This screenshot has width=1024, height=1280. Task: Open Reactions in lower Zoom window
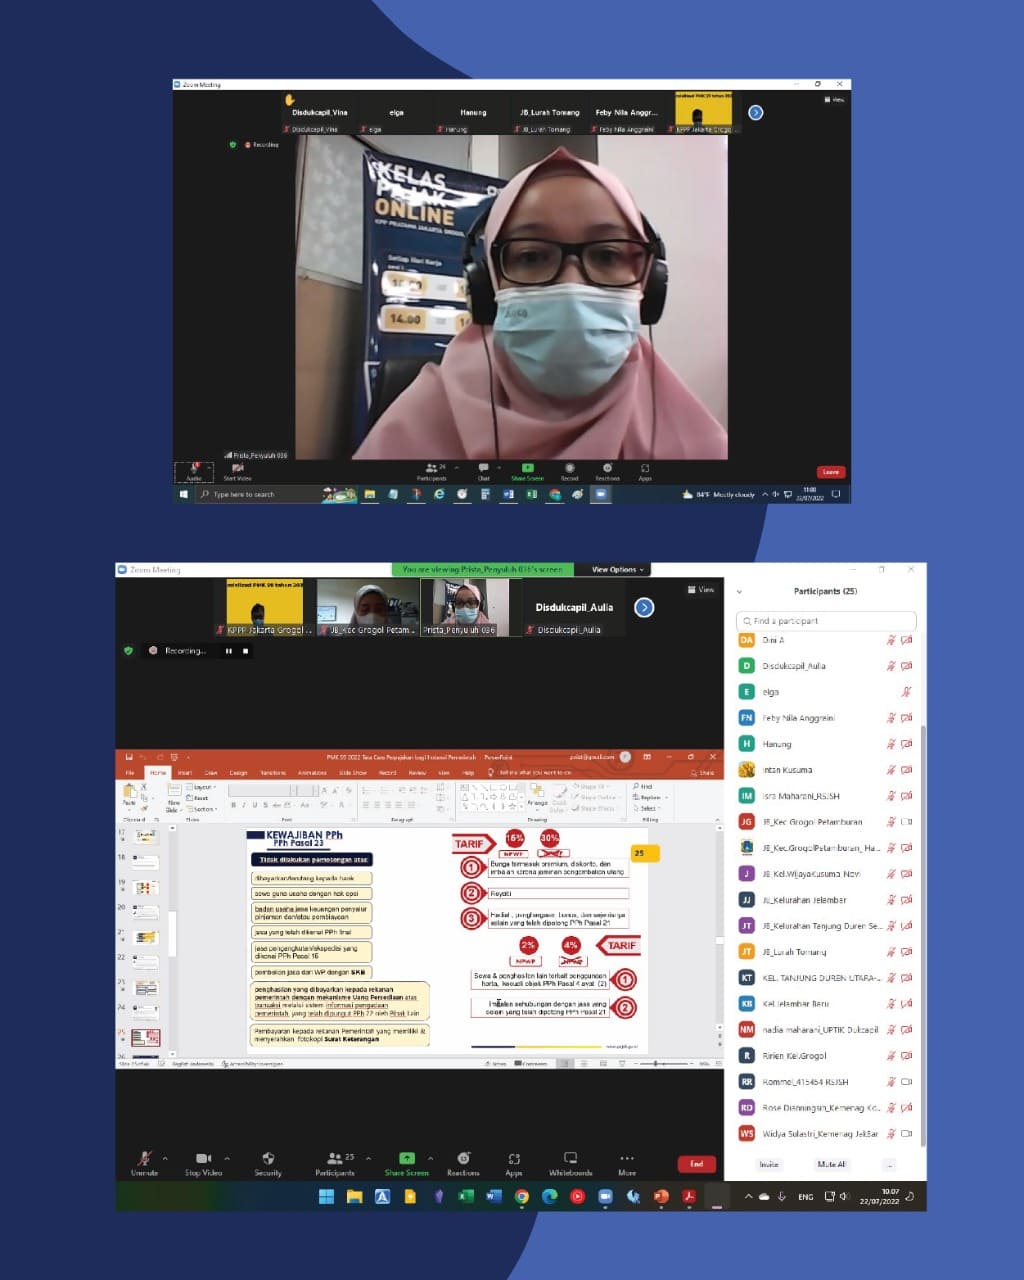click(x=463, y=1162)
